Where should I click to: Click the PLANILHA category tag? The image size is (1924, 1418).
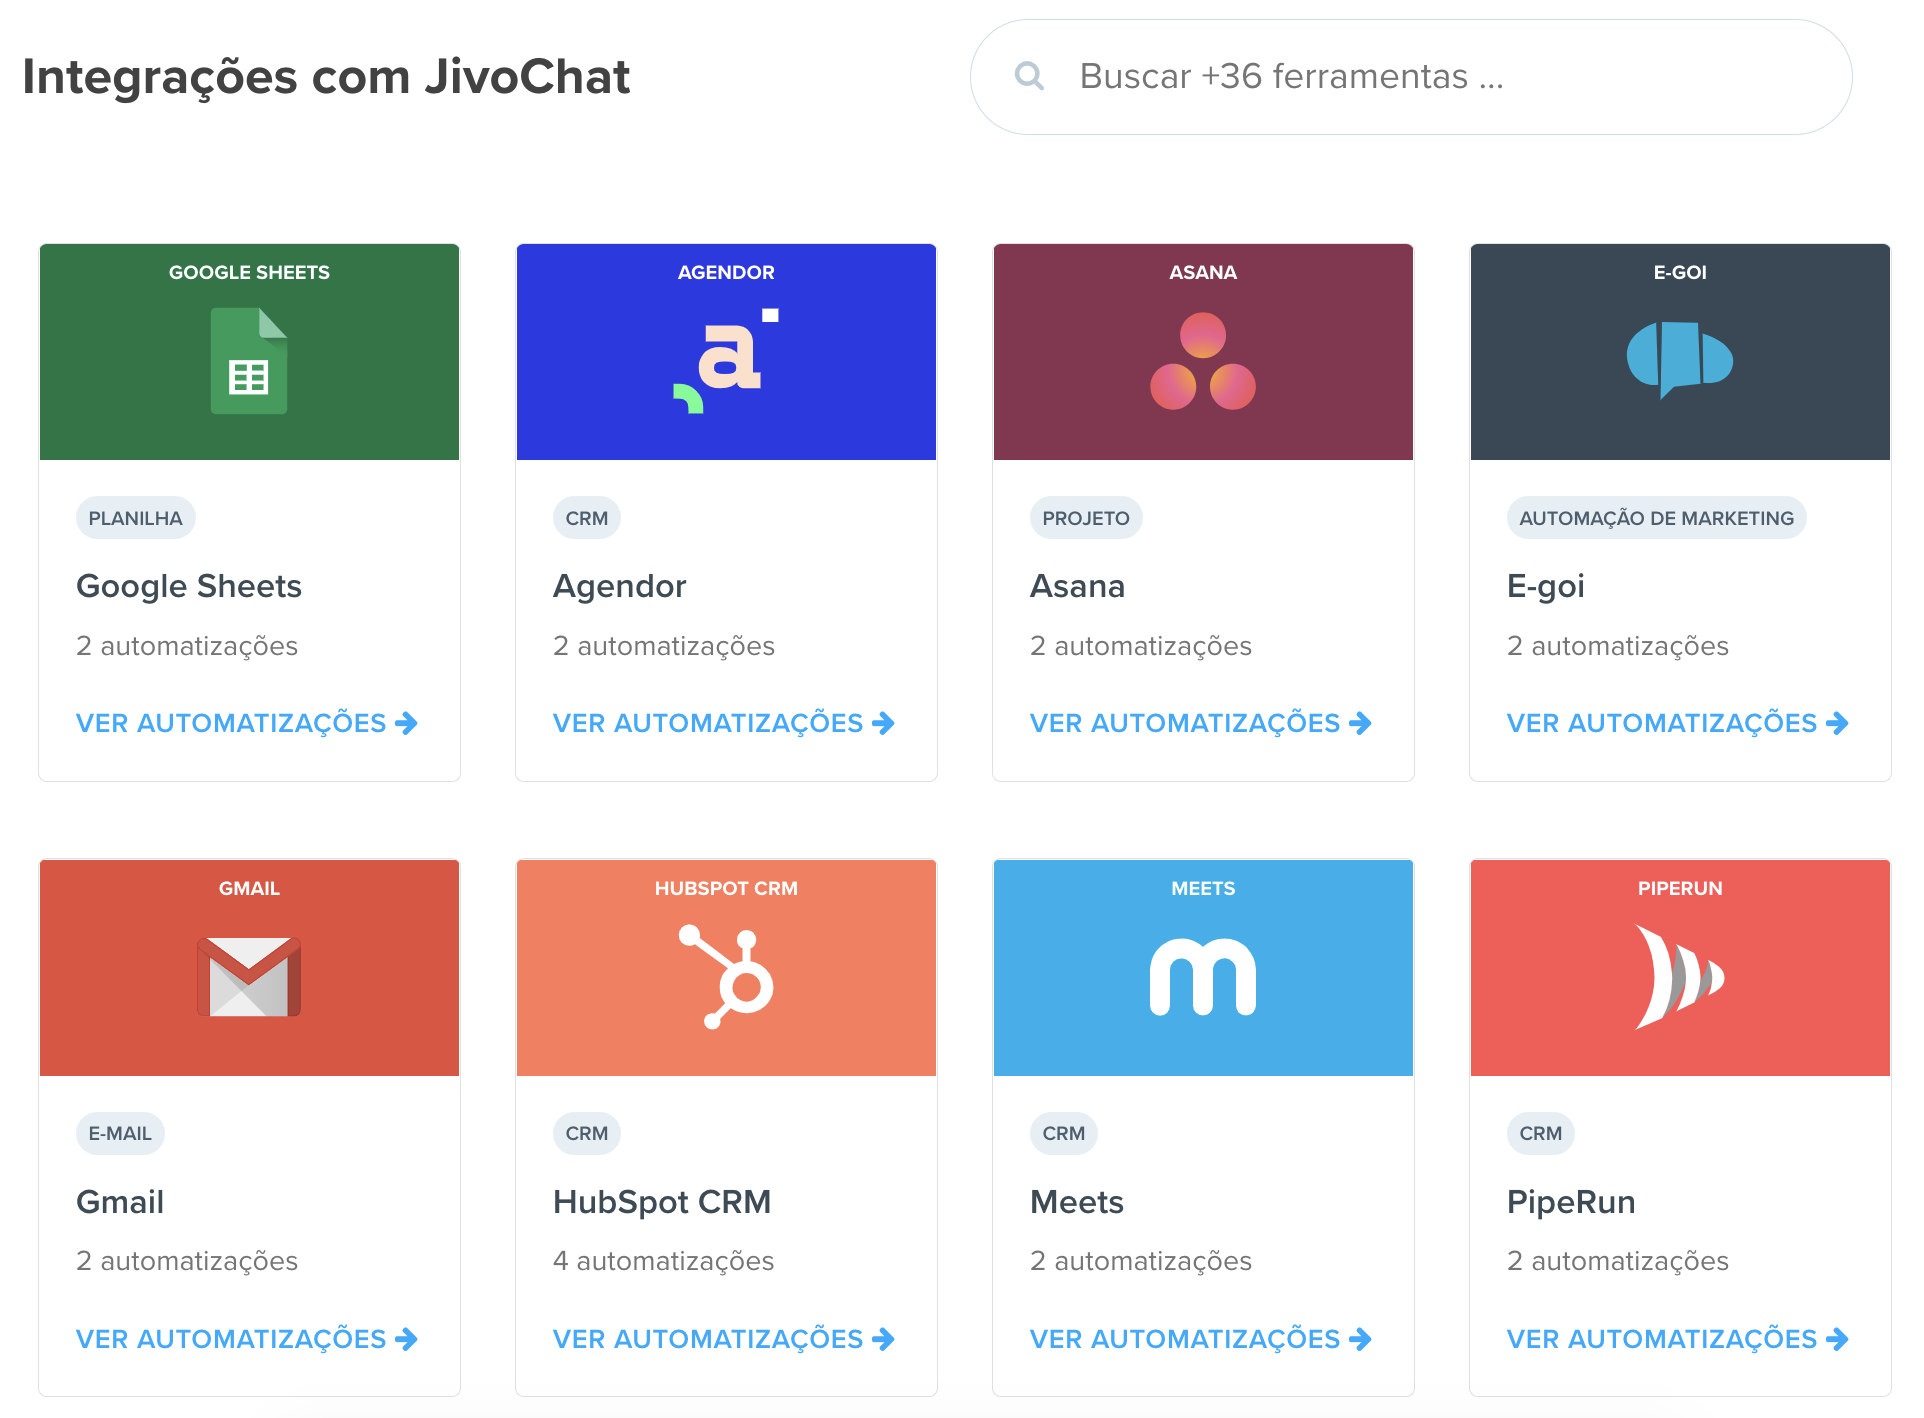136,518
